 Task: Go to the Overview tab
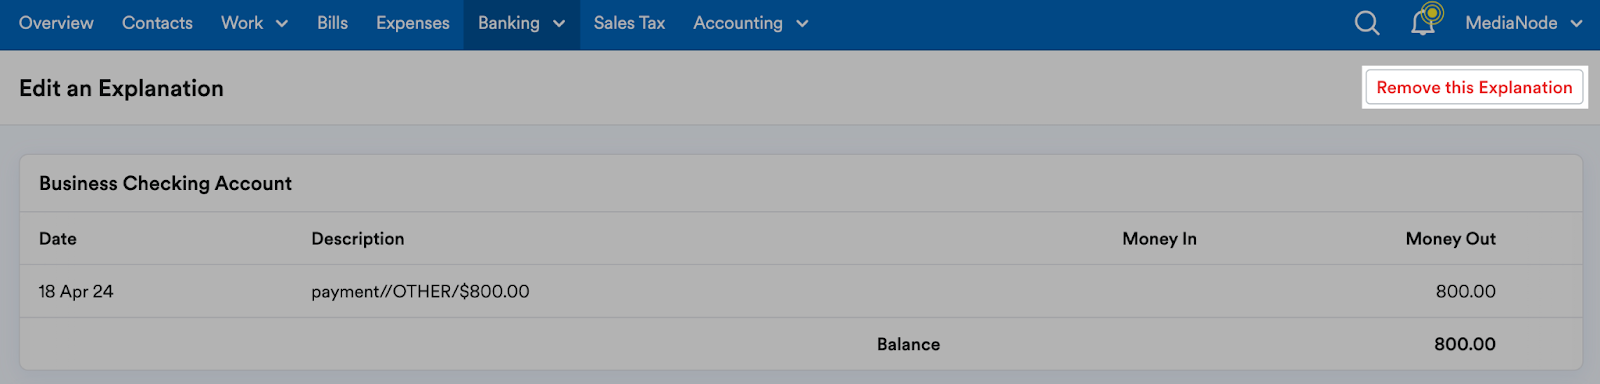click(x=56, y=23)
